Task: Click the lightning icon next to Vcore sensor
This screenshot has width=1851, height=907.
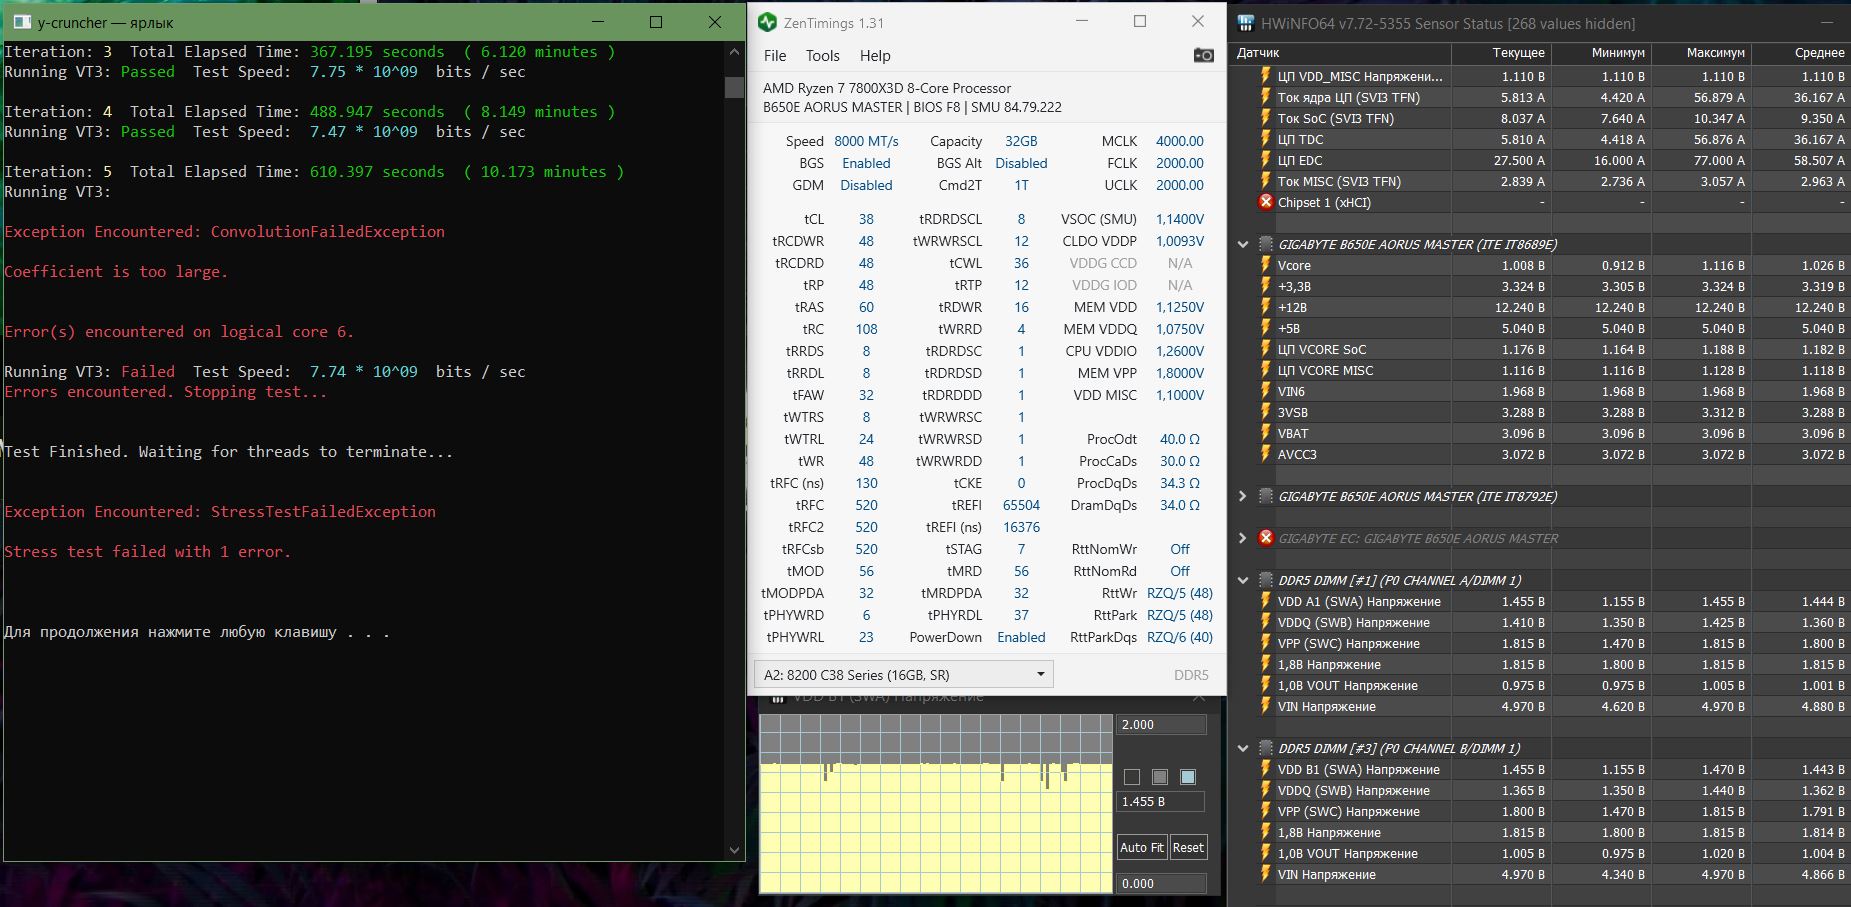Action: (x=1265, y=265)
